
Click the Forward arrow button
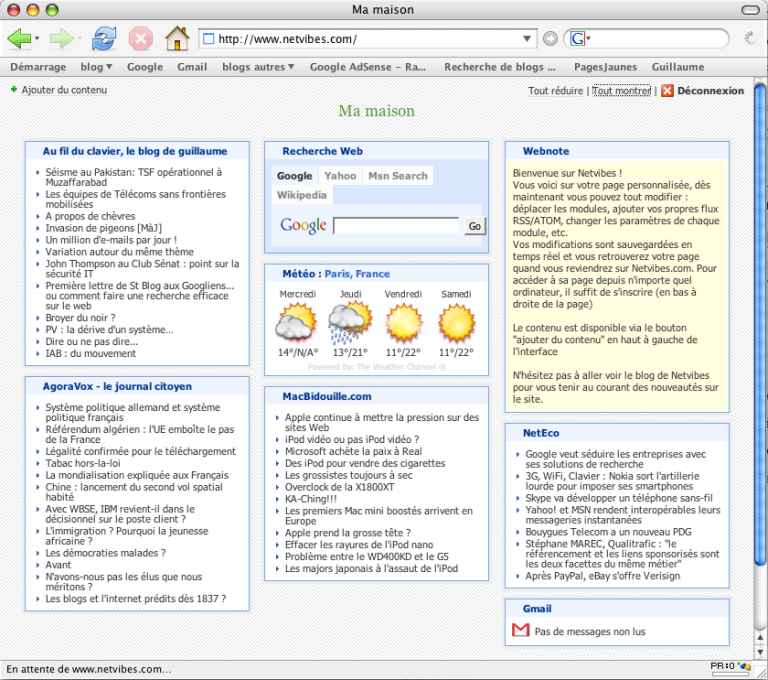[61, 38]
